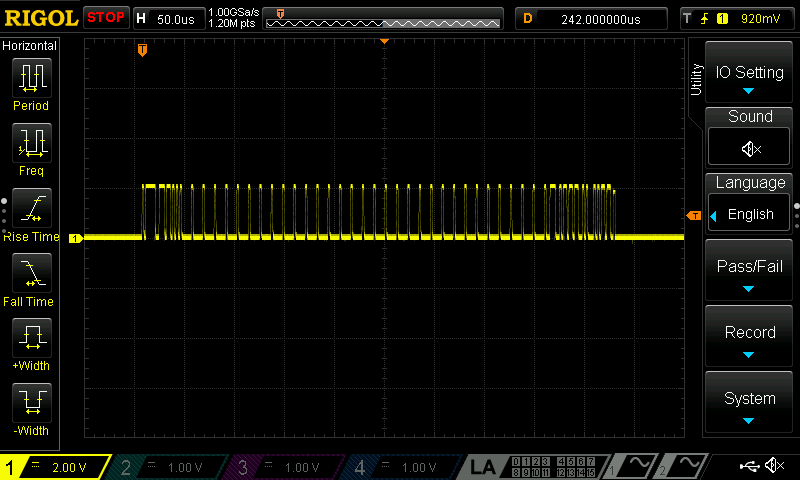Select the Fall Time measurement icon

point(32,273)
